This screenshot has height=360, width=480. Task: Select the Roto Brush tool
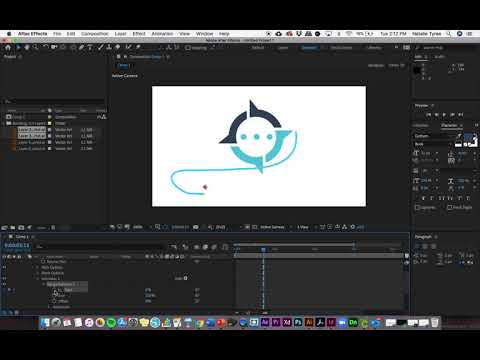(129, 48)
